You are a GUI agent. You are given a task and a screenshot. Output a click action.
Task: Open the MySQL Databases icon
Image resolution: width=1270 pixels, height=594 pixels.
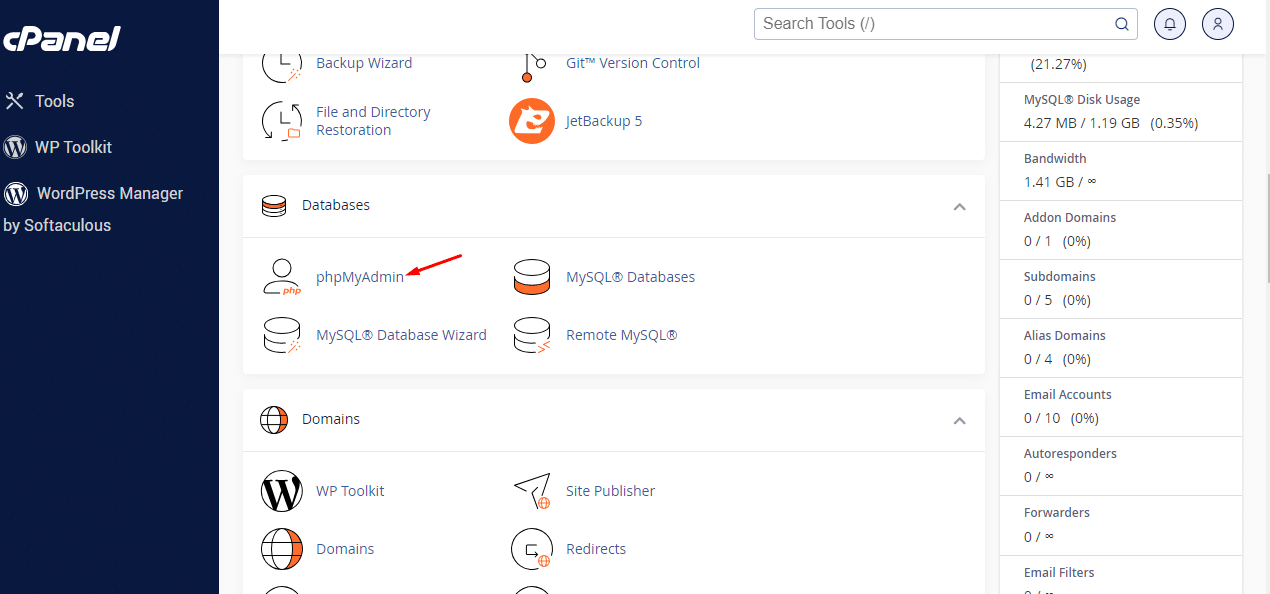point(532,277)
